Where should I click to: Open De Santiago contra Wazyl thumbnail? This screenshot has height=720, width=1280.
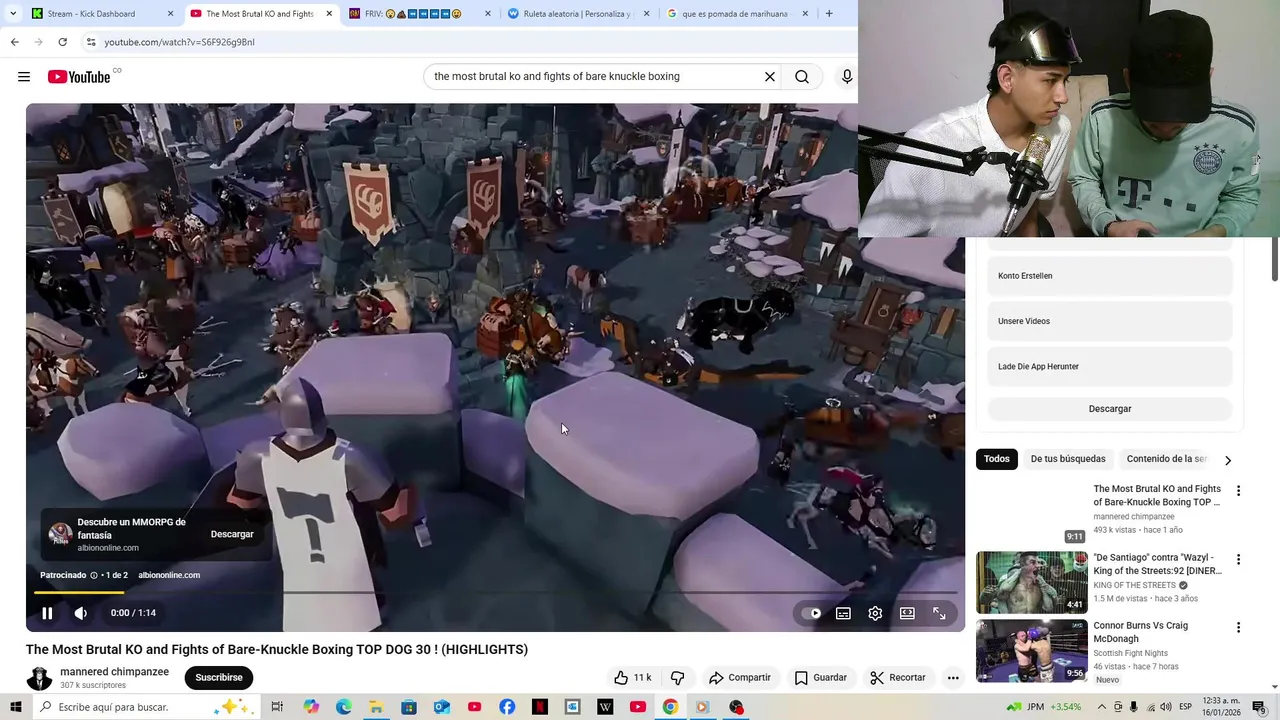(x=1032, y=582)
